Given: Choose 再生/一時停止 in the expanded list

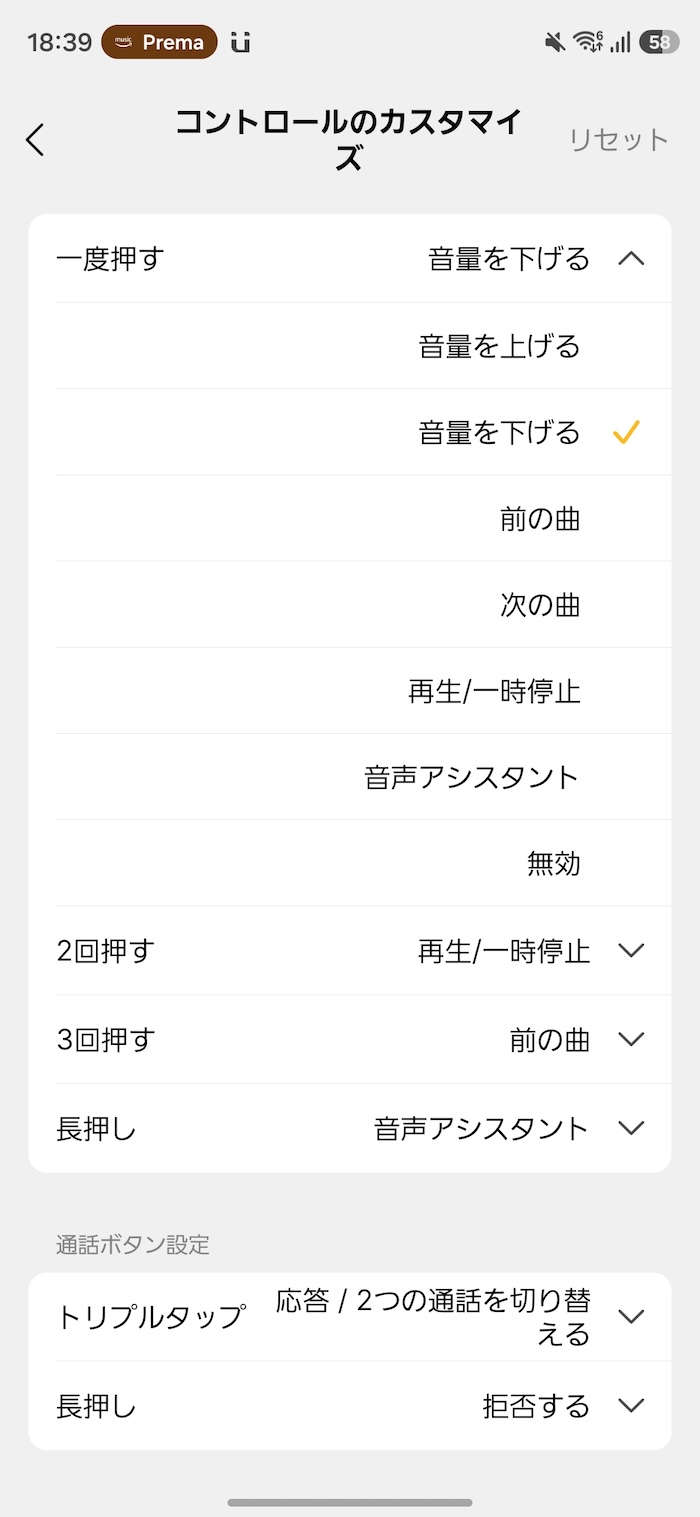Looking at the screenshot, I should tap(494, 691).
